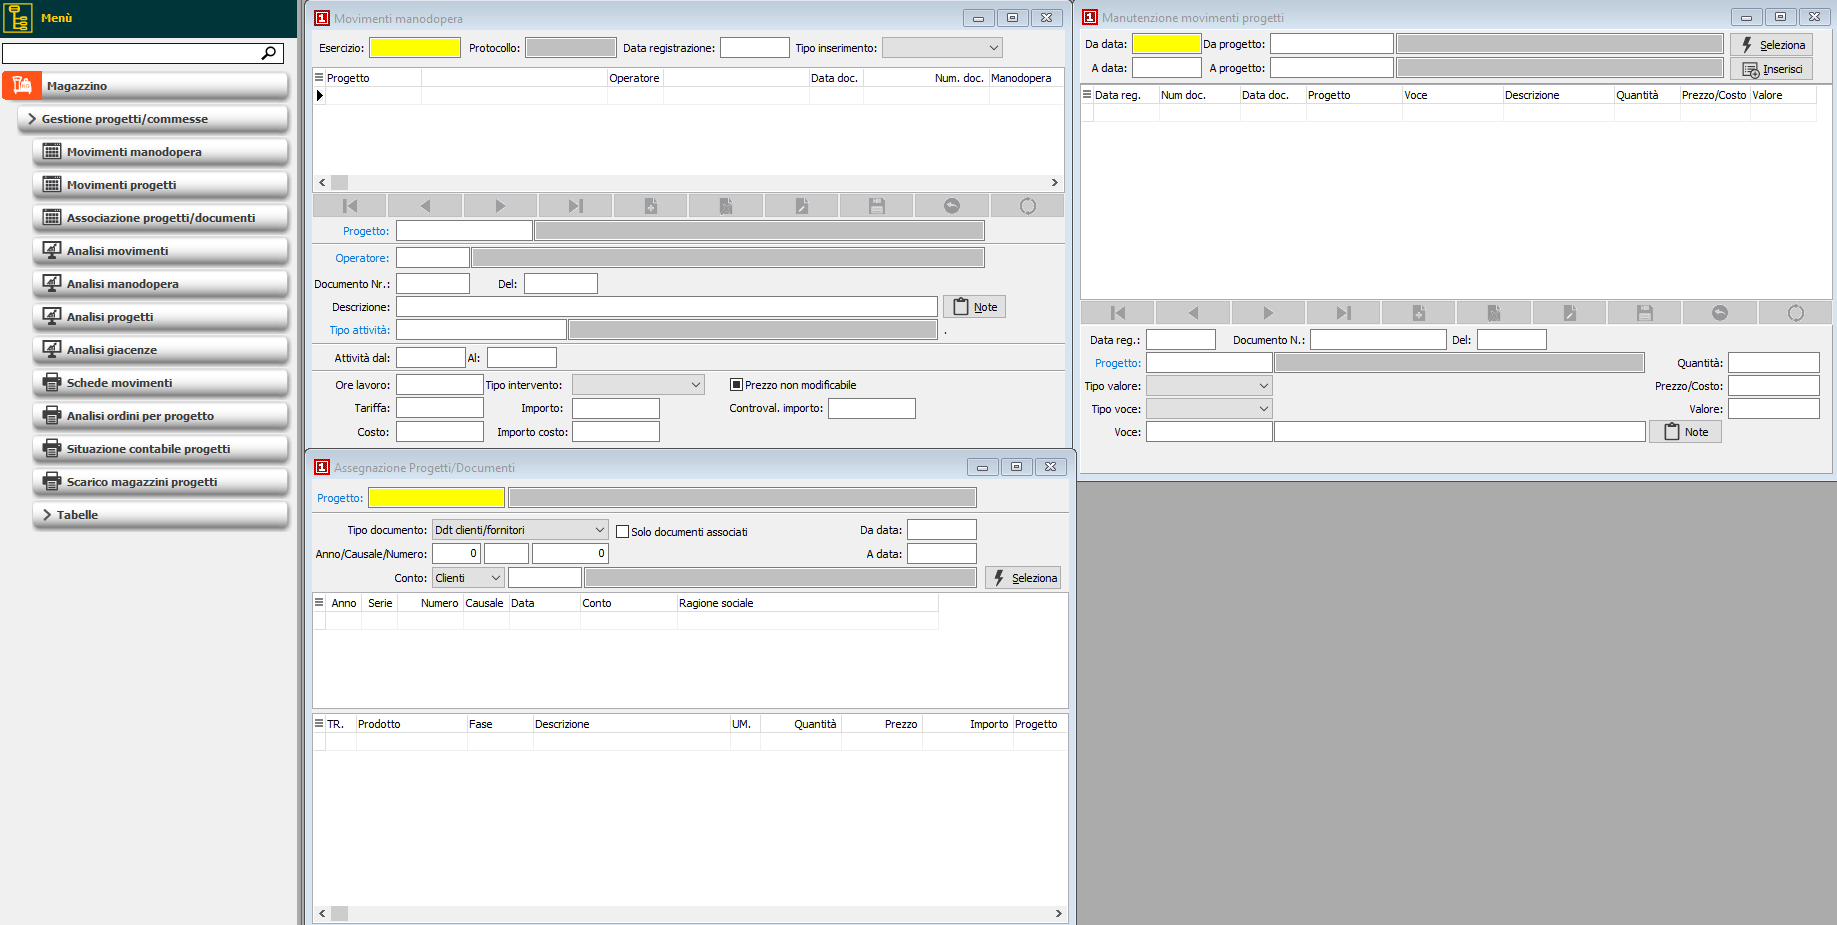The height and width of the screenshot is (925, 1837).
Task: Open Scarico magazzini progetti from the menu
Action: point(160,481)
